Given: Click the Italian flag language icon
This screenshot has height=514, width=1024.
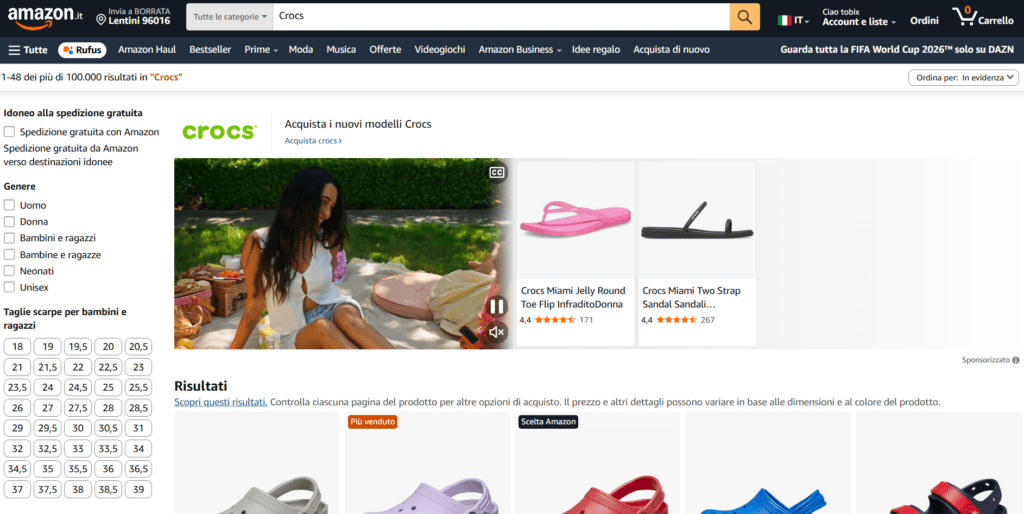Looking at the screenshot, I should [784, 20].
